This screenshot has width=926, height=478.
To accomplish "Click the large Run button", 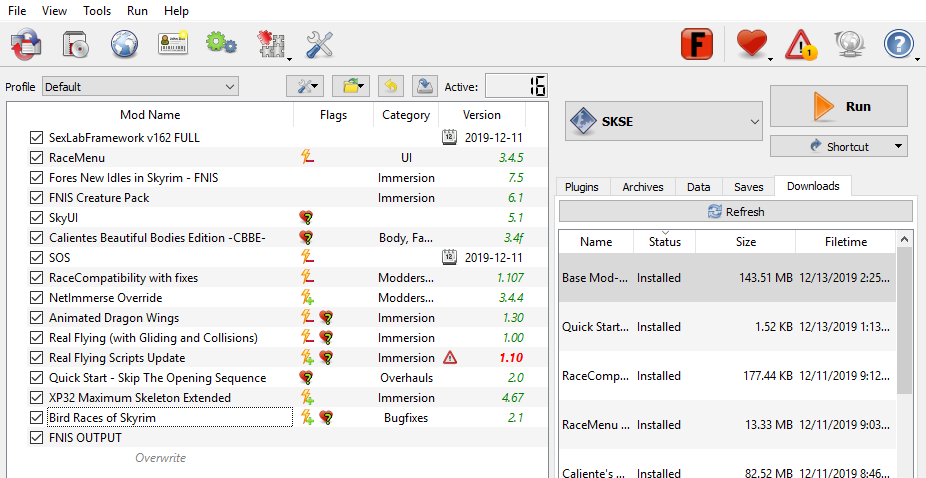I will click(839, 106).
